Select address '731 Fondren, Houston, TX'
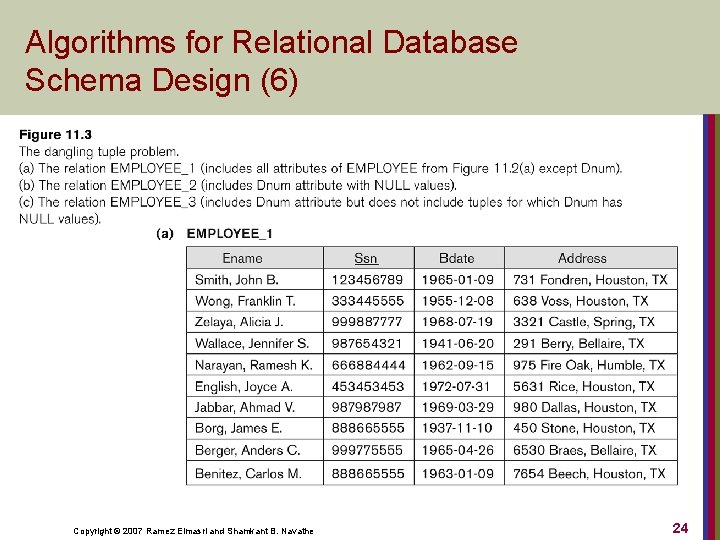Screen dimensions: 720x540 pyautogui.click(x=590, y=280)
